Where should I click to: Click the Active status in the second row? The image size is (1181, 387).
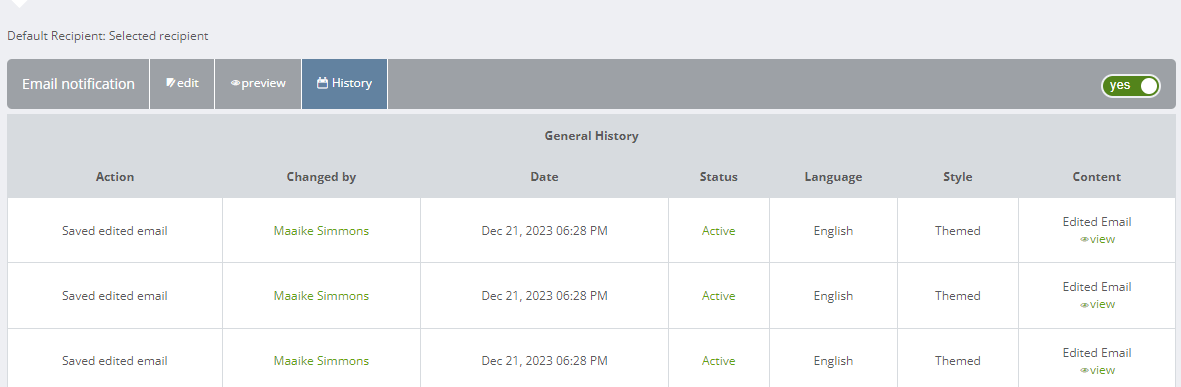click(719, 296)
